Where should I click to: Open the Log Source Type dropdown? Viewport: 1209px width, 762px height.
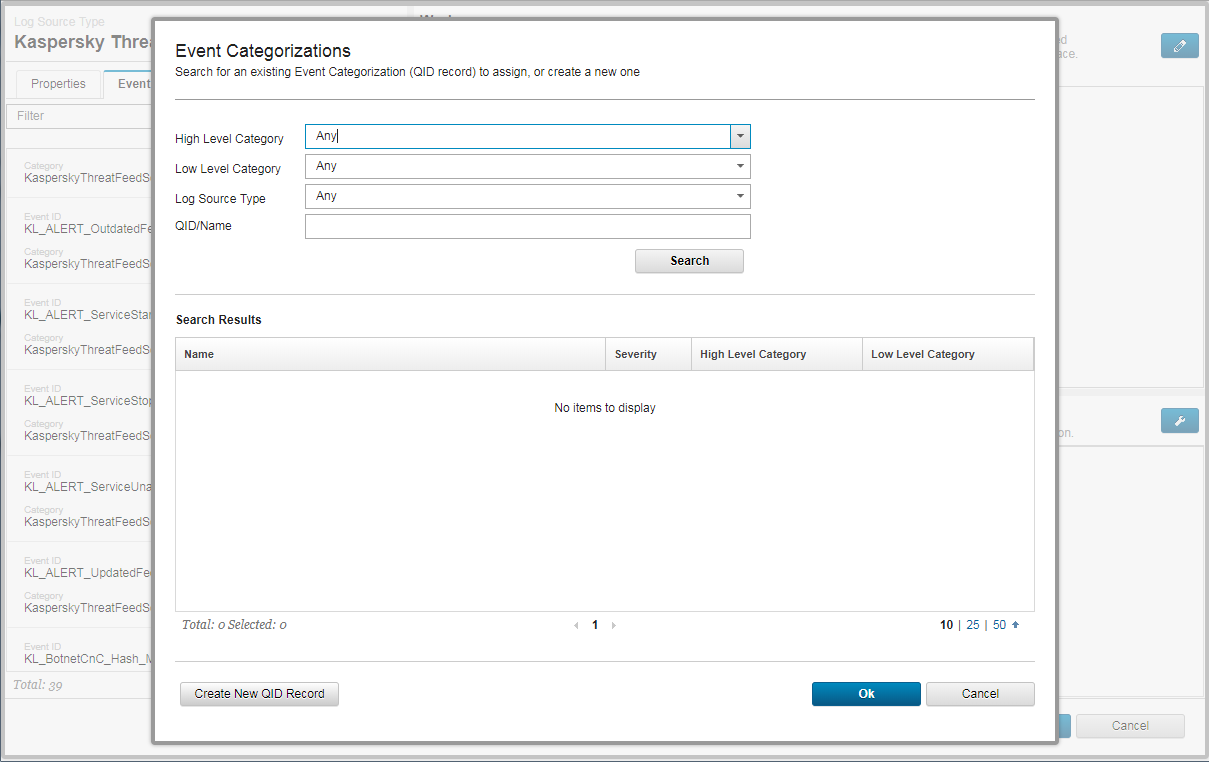[739, 196]
